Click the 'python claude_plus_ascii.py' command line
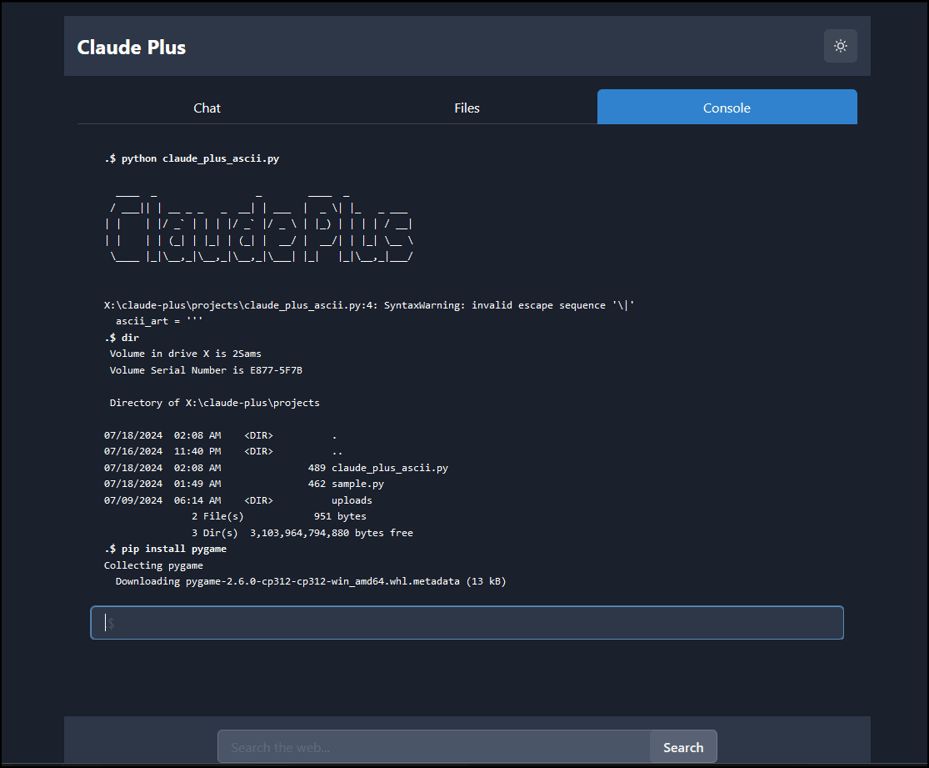This screenshot has width=929, height=768. click(x=192, y=159)
